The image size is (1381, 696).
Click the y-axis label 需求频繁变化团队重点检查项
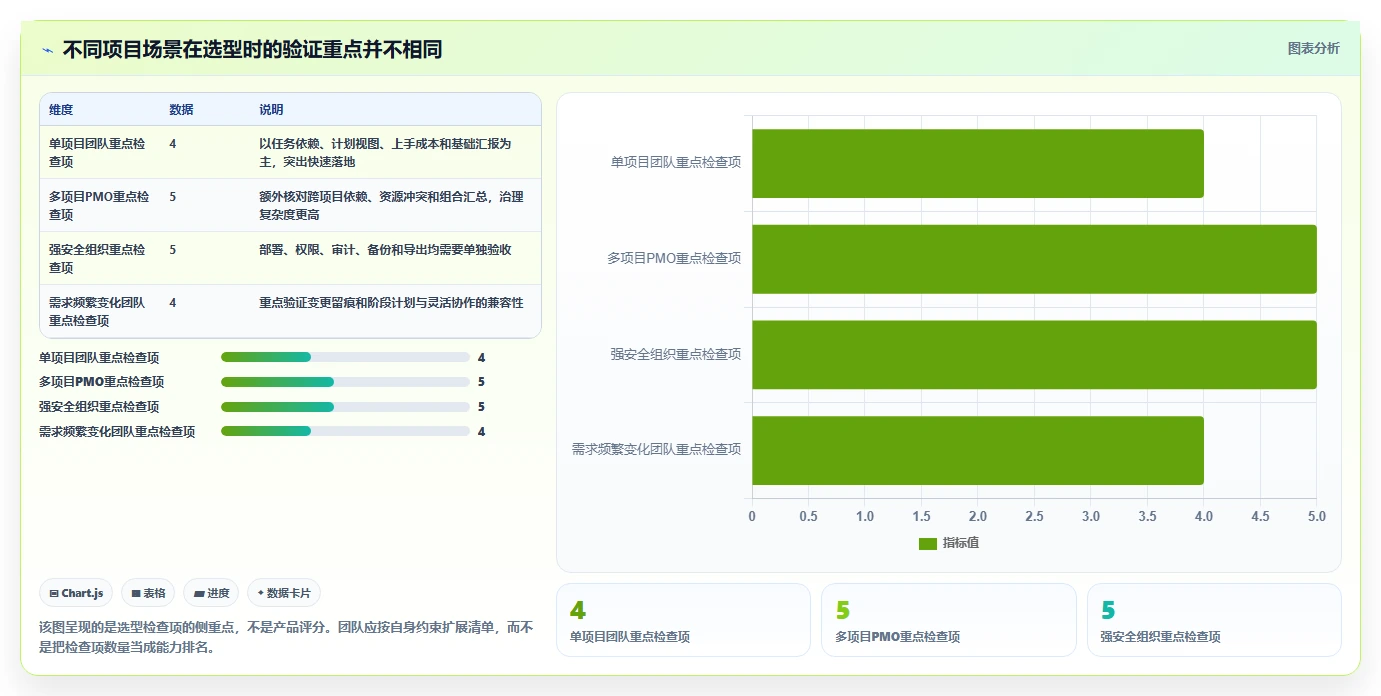coord(656,450)
